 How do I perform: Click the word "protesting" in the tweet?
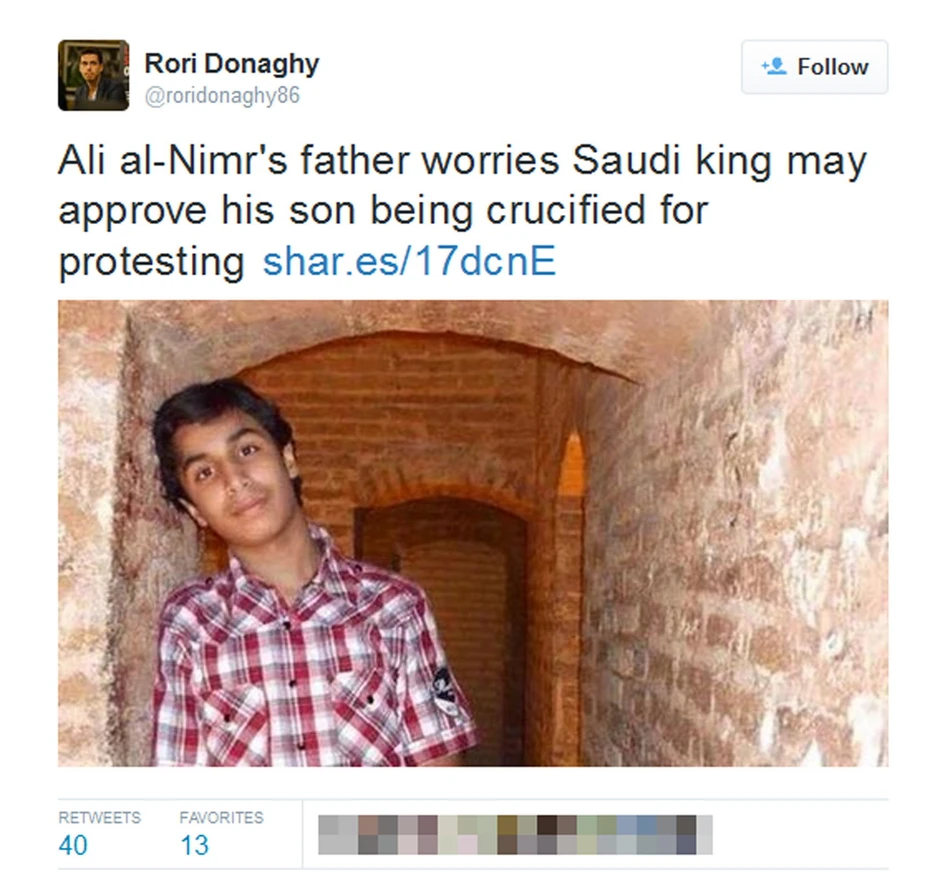point(151,261)
